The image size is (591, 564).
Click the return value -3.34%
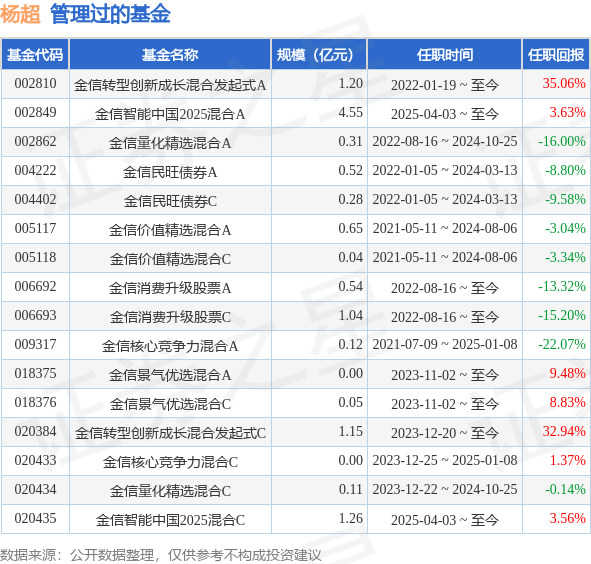point(565,257)
